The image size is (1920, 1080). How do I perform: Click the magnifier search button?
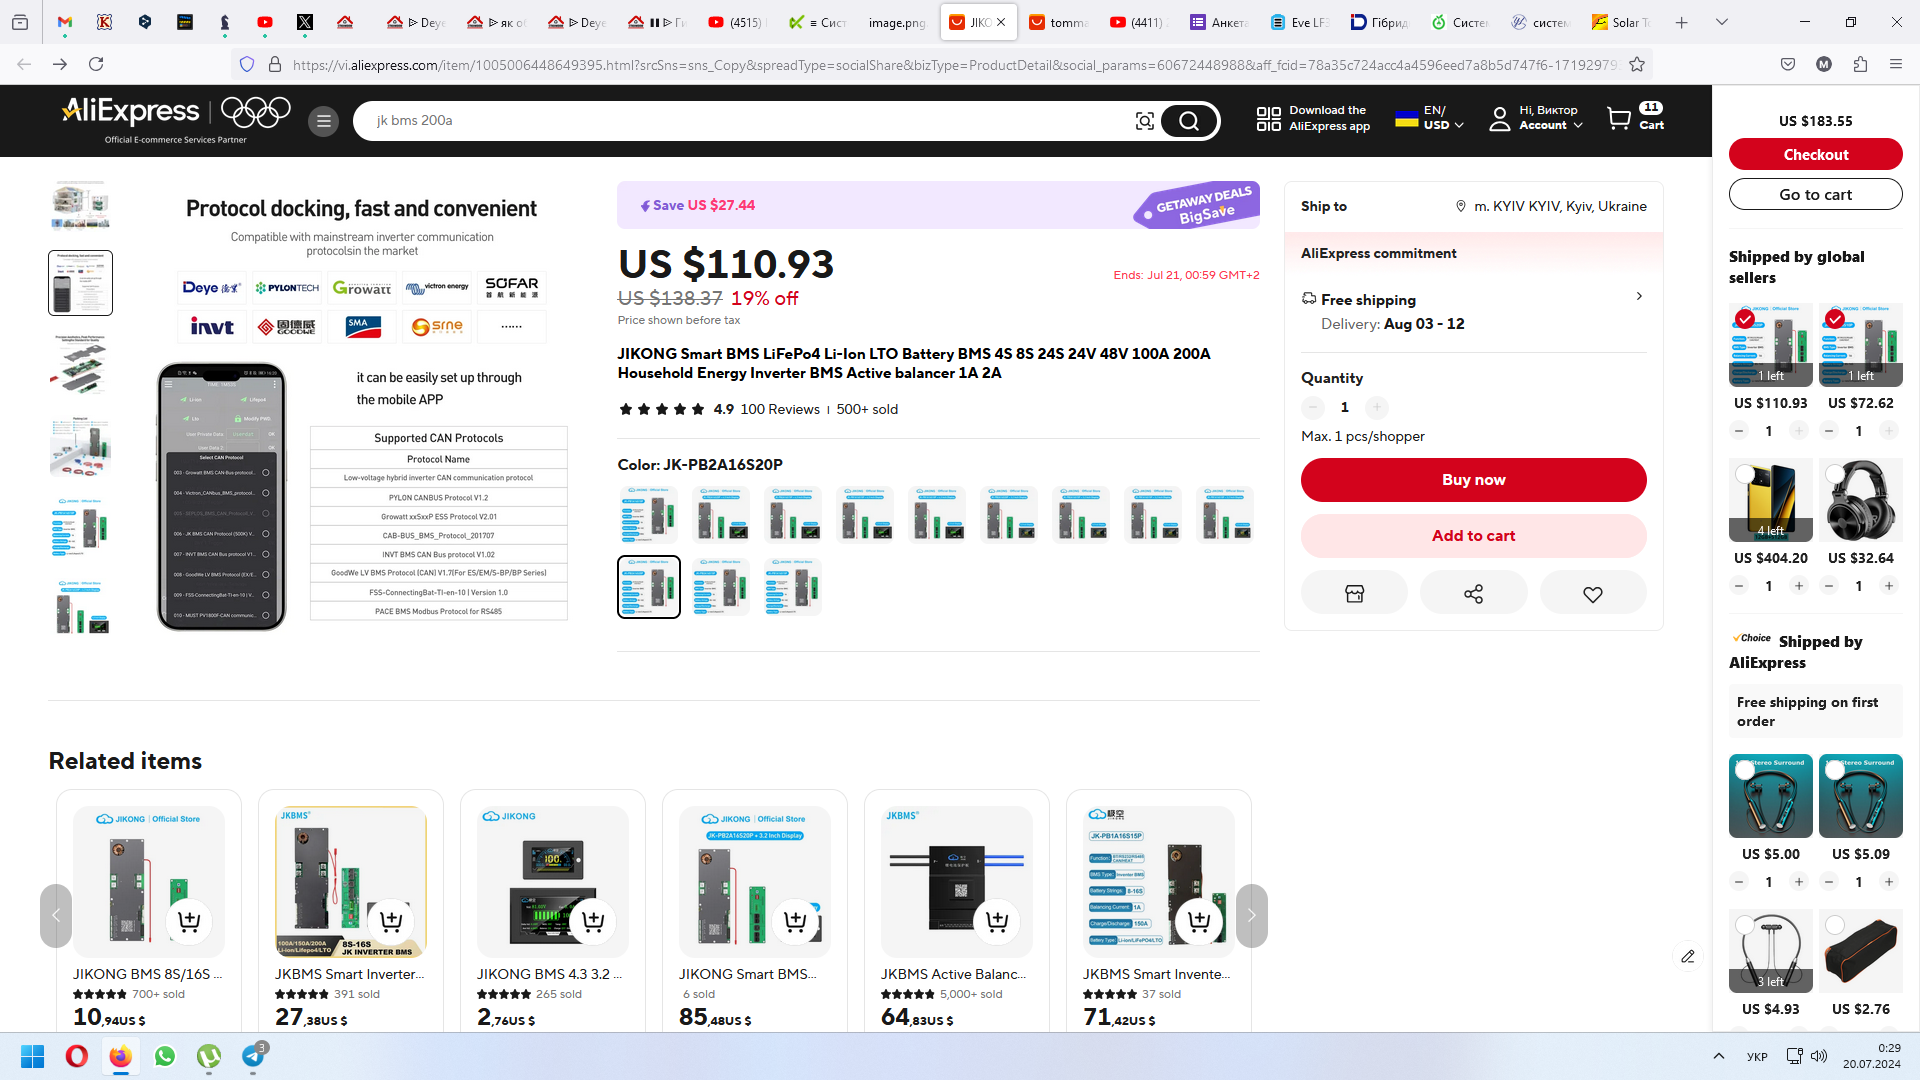tap(1189, 121)
